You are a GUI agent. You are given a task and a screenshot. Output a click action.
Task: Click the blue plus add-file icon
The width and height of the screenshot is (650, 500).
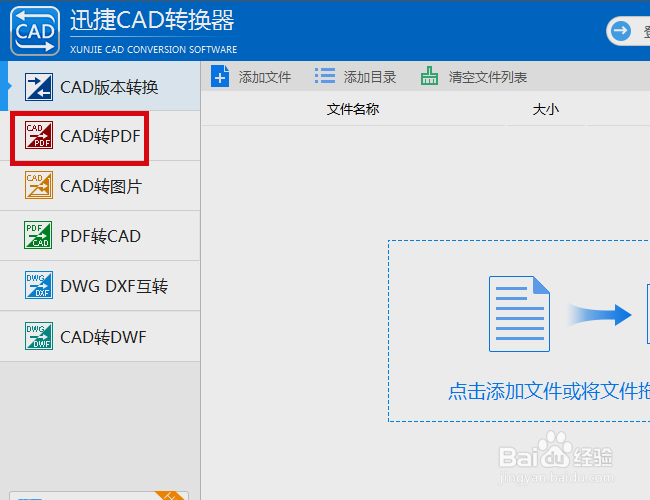click(220, 76)
